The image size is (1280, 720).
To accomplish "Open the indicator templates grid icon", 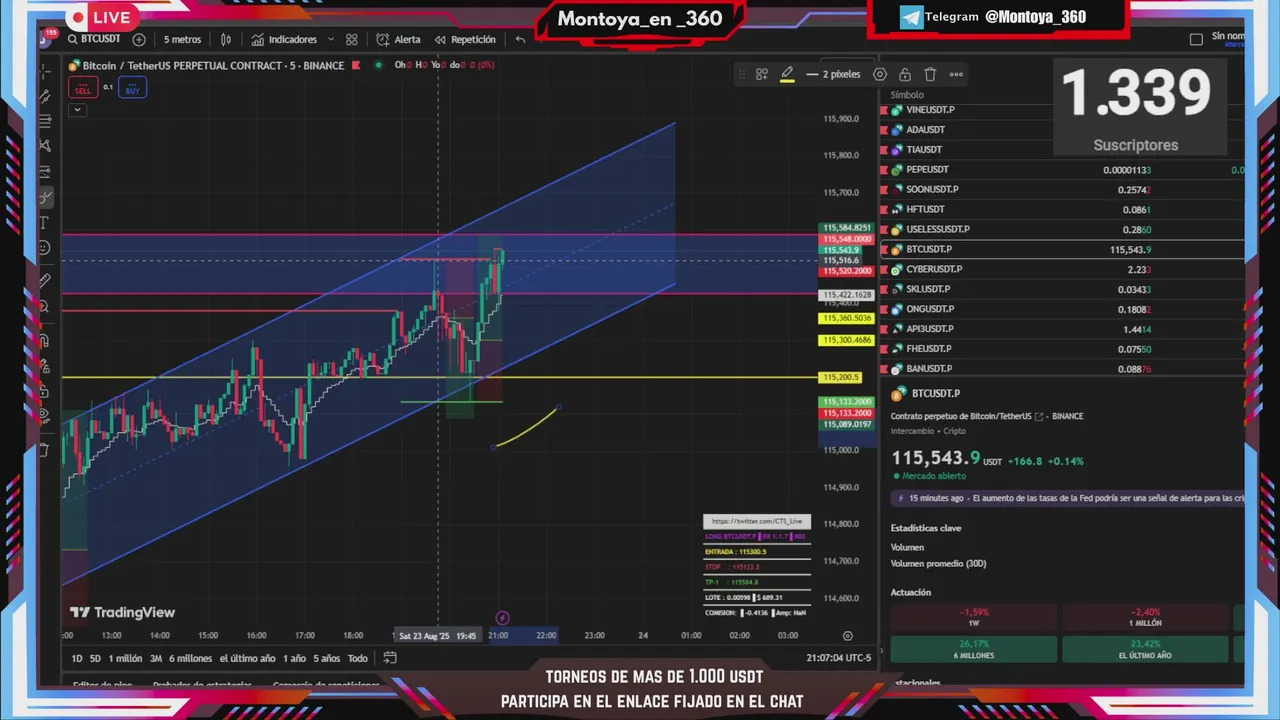I will [352, 39].
